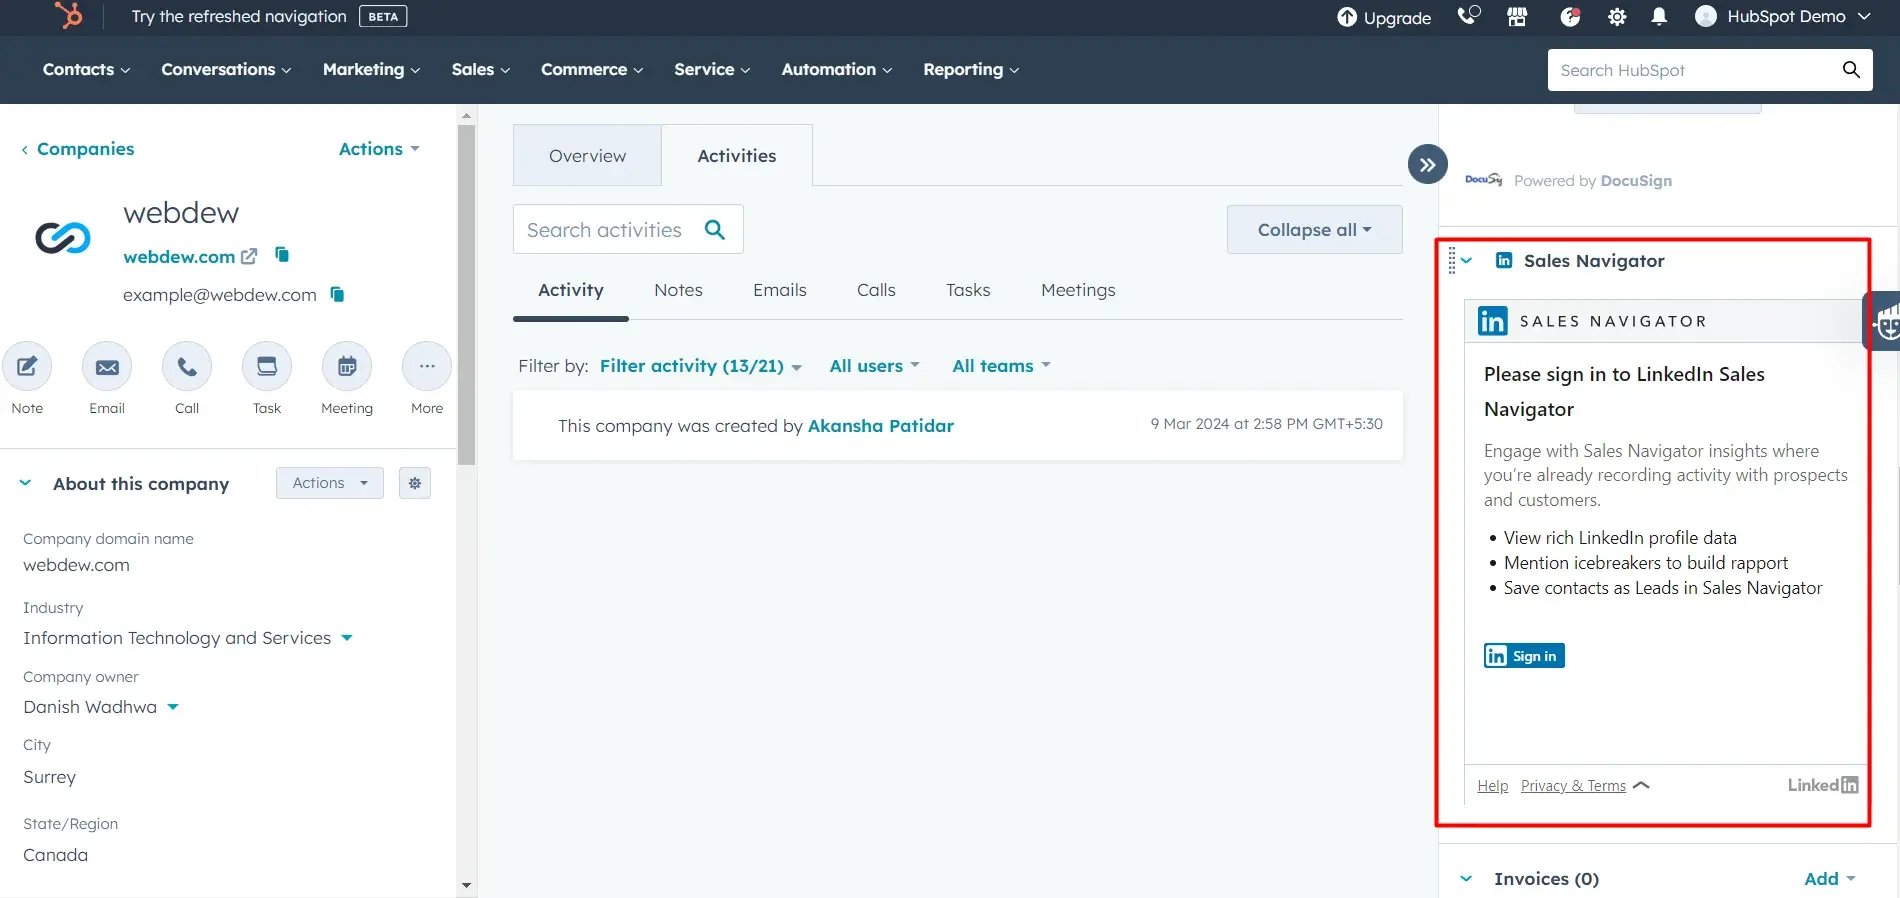The width and height of the screenshot is (1900, 898).
Task: Schedule a Meeting using the calendar icon
Action: click(347, 367)
